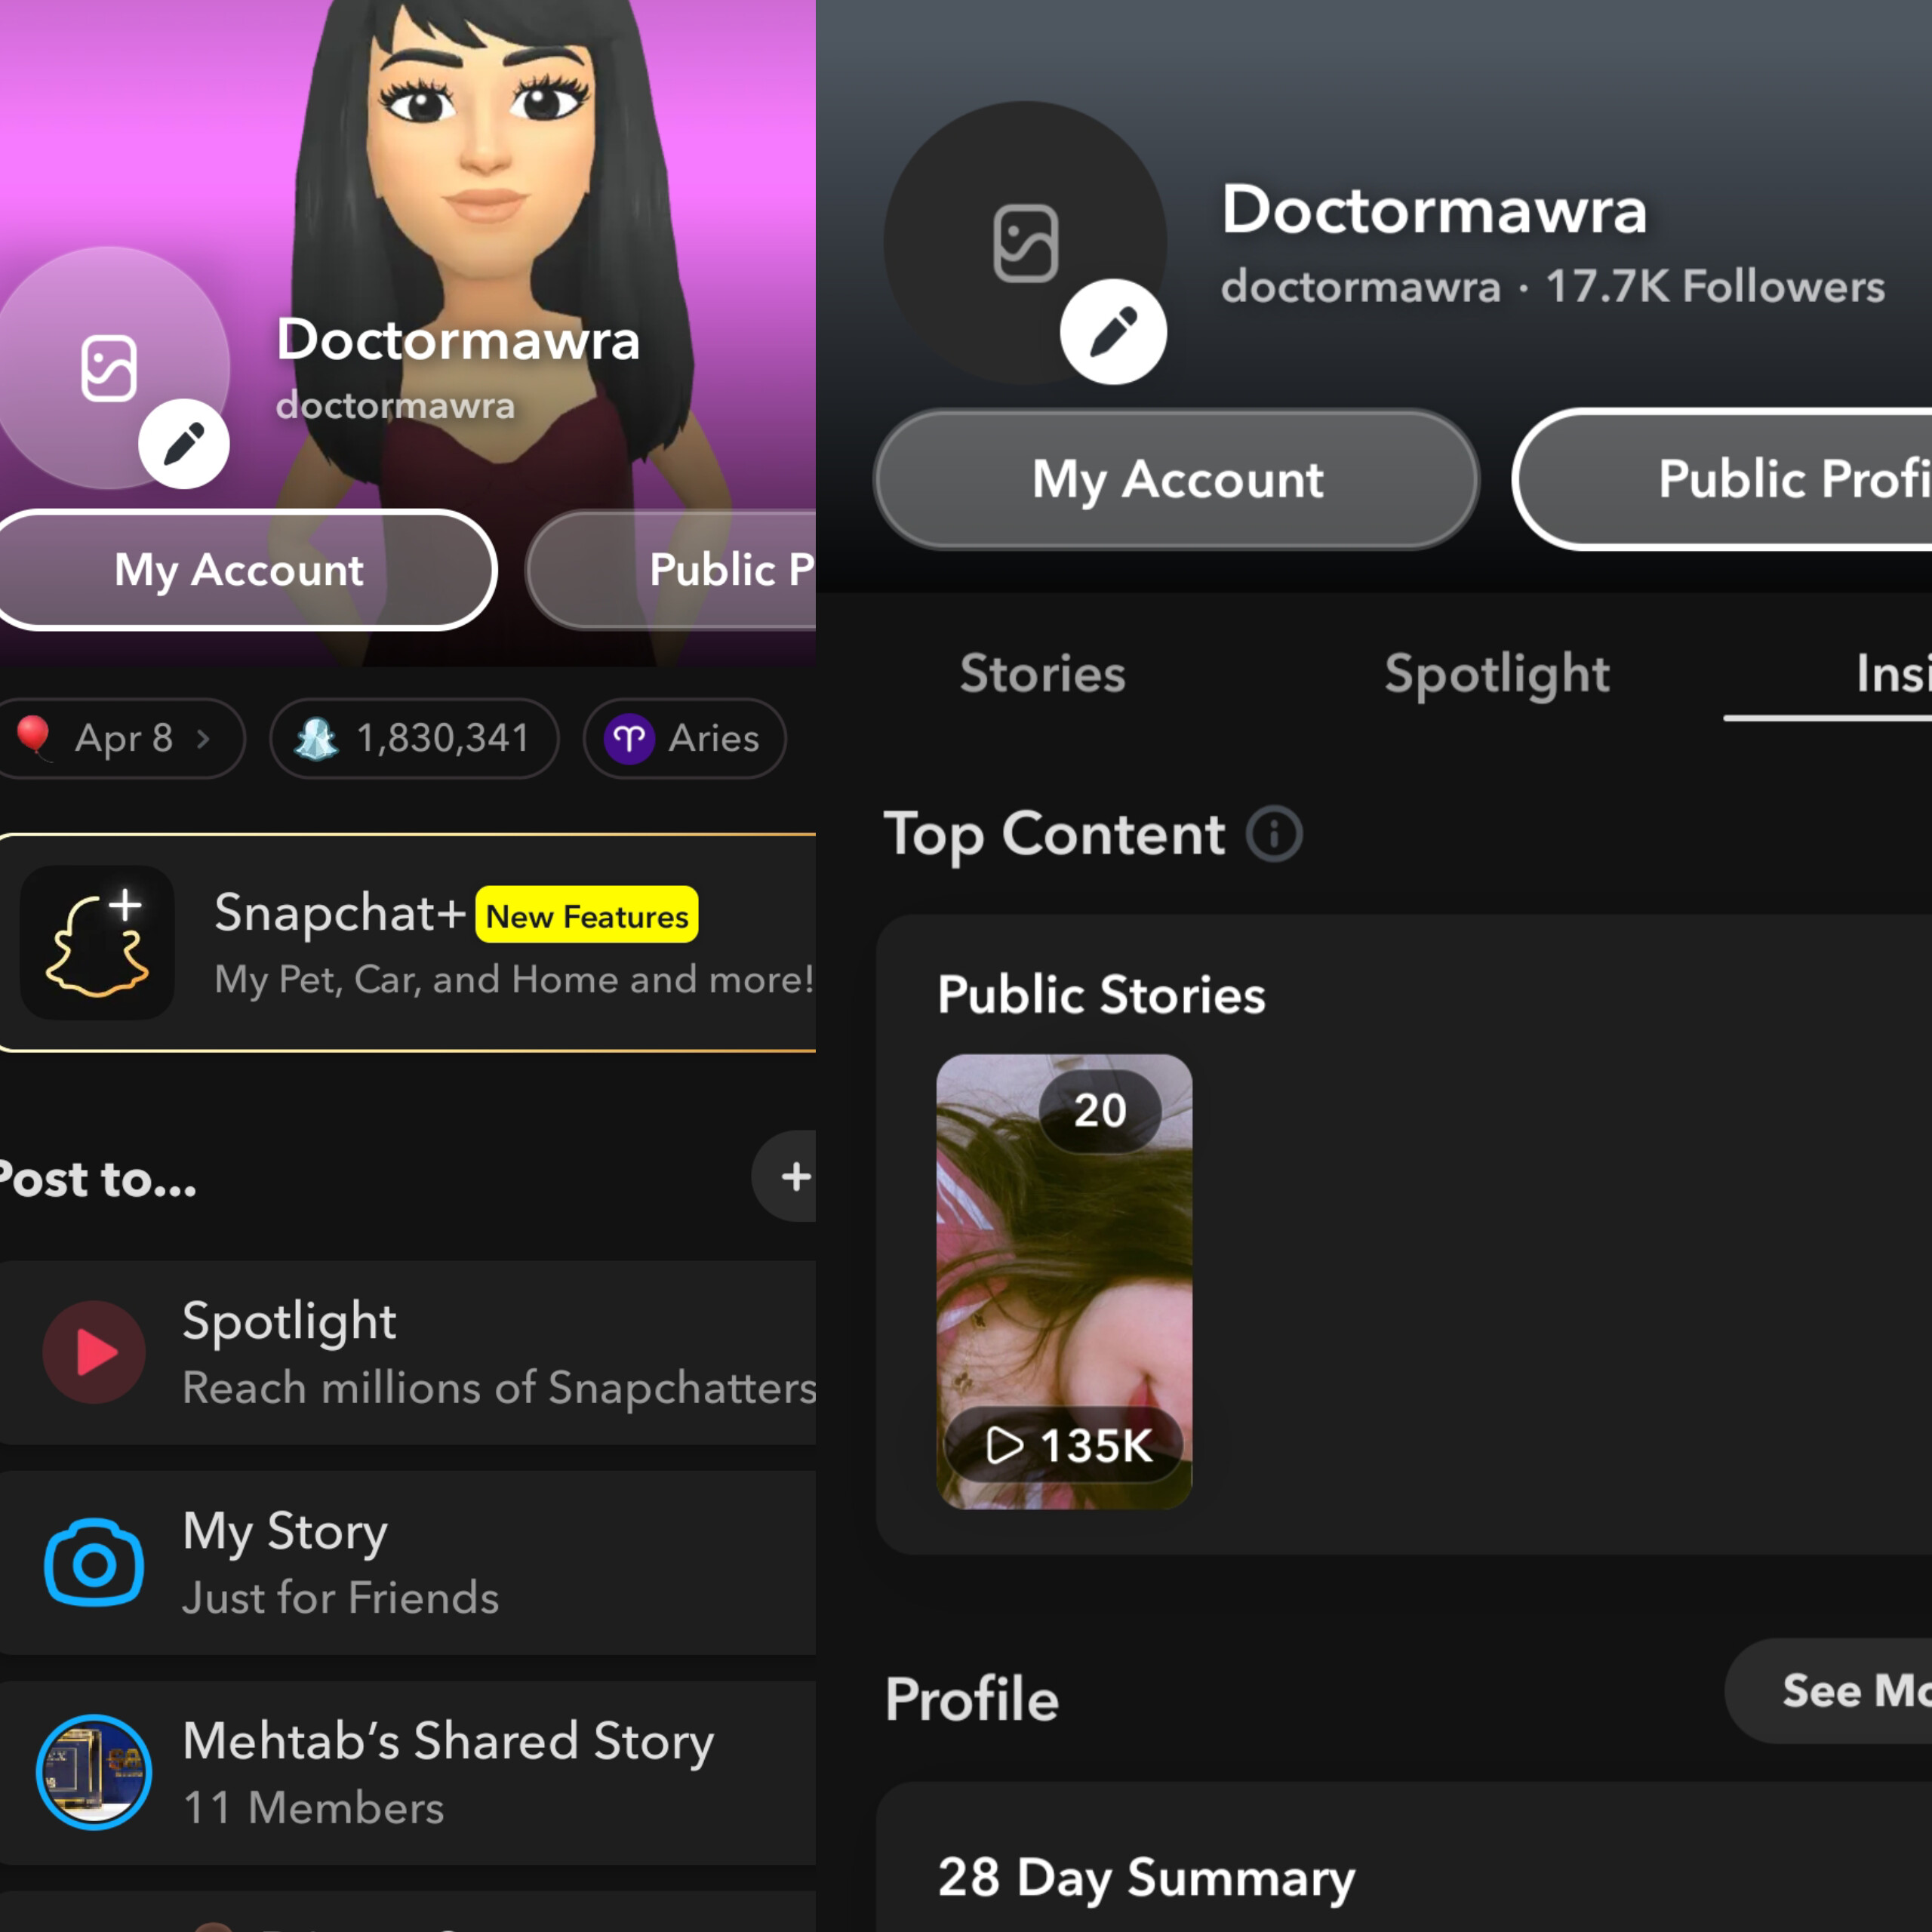1932x1932 pixels.
Task: Tap See More button next to Profile
Action: tap(1828, 1691)
